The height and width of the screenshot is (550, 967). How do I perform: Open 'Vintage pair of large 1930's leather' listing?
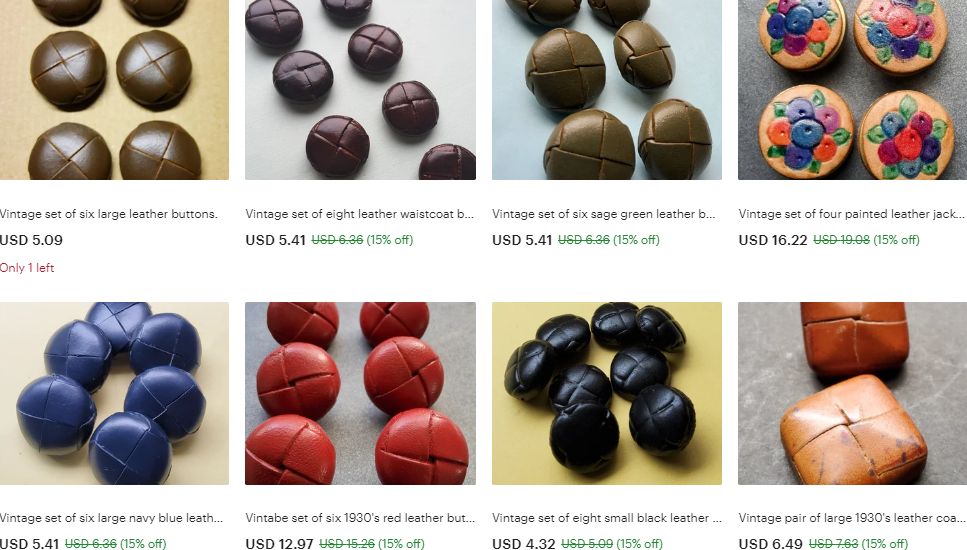851,518
